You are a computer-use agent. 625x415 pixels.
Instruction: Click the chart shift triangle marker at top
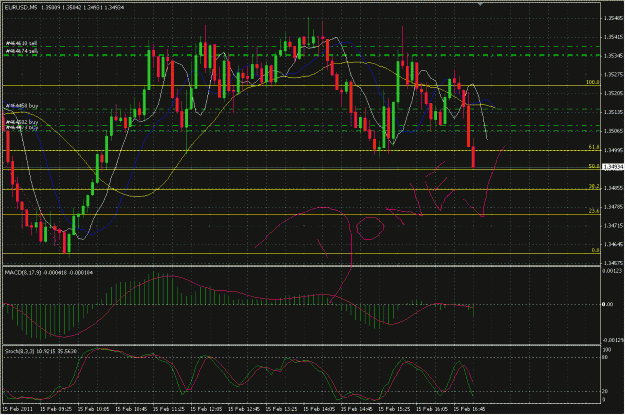(x=480, y=4)
